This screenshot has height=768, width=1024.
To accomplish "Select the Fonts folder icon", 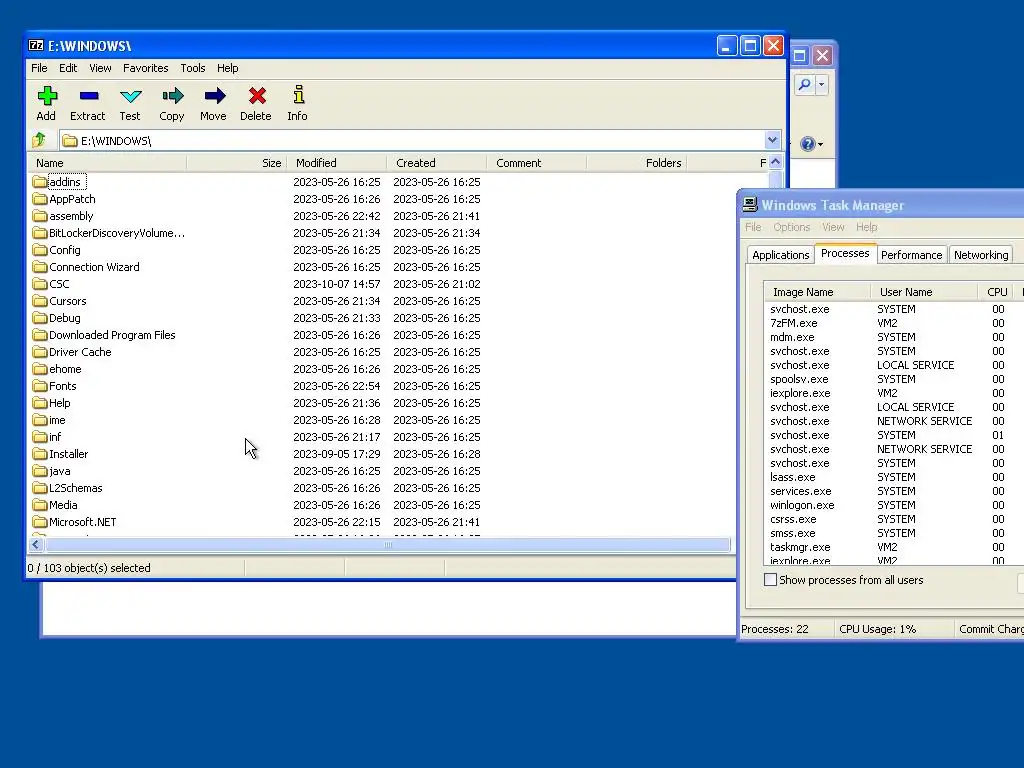I will 40,385.
